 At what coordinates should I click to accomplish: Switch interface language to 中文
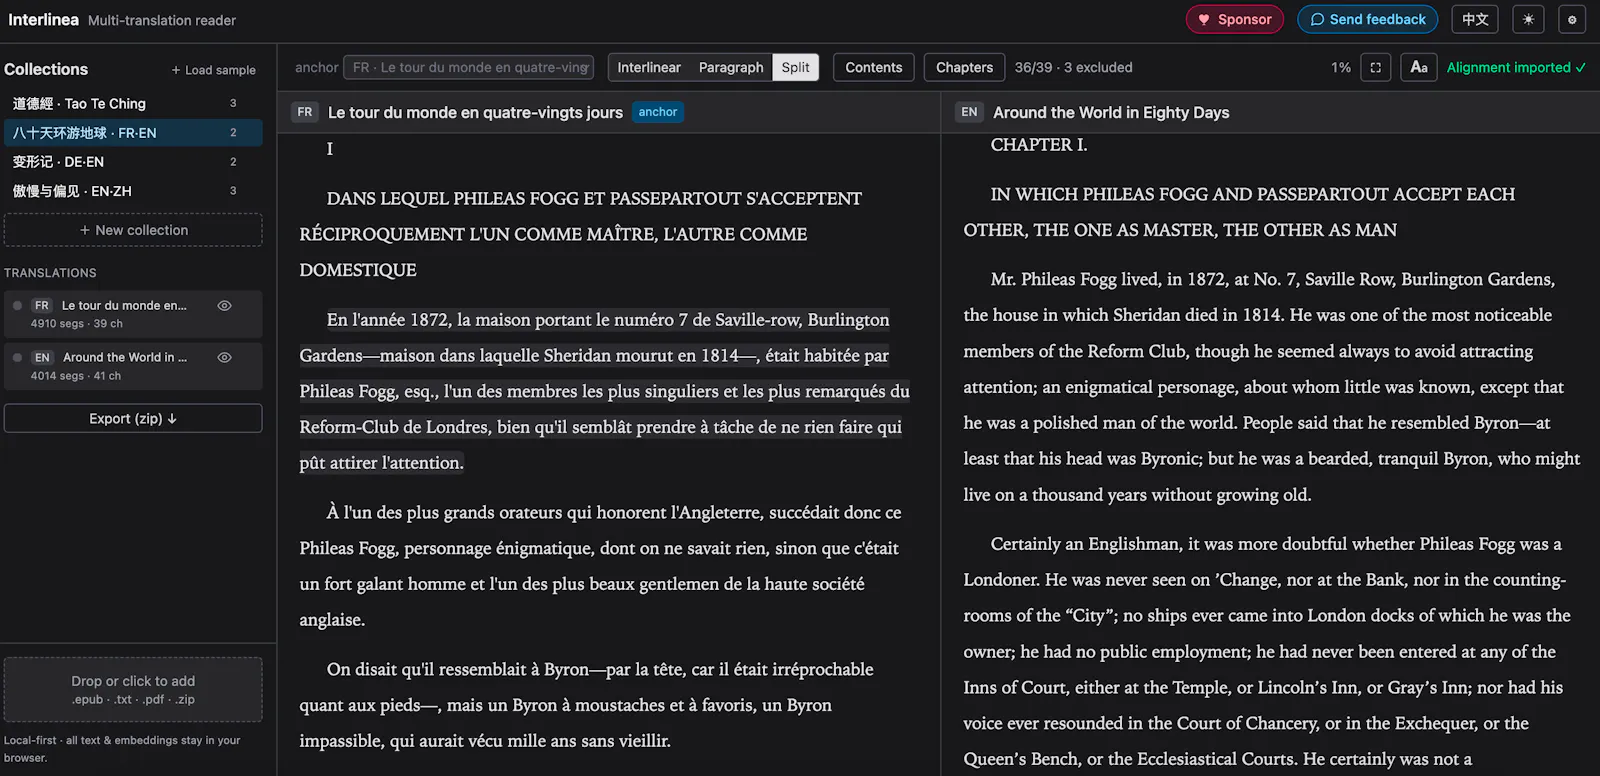[x=1475, y=19]
